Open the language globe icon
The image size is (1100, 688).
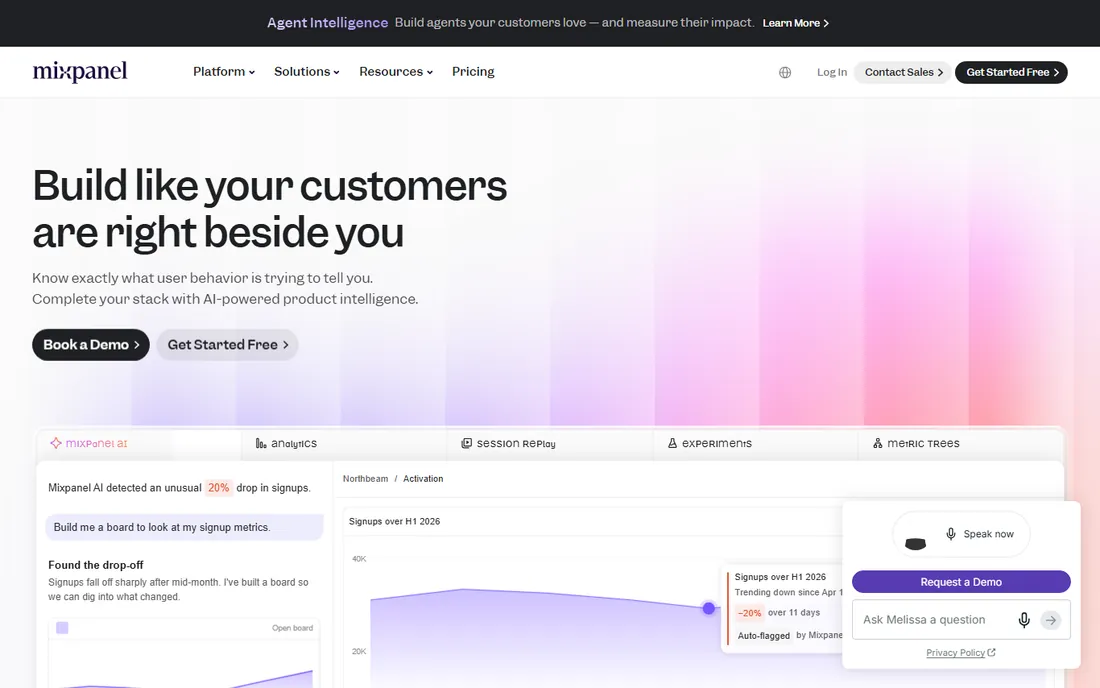[x=785, y=72]
